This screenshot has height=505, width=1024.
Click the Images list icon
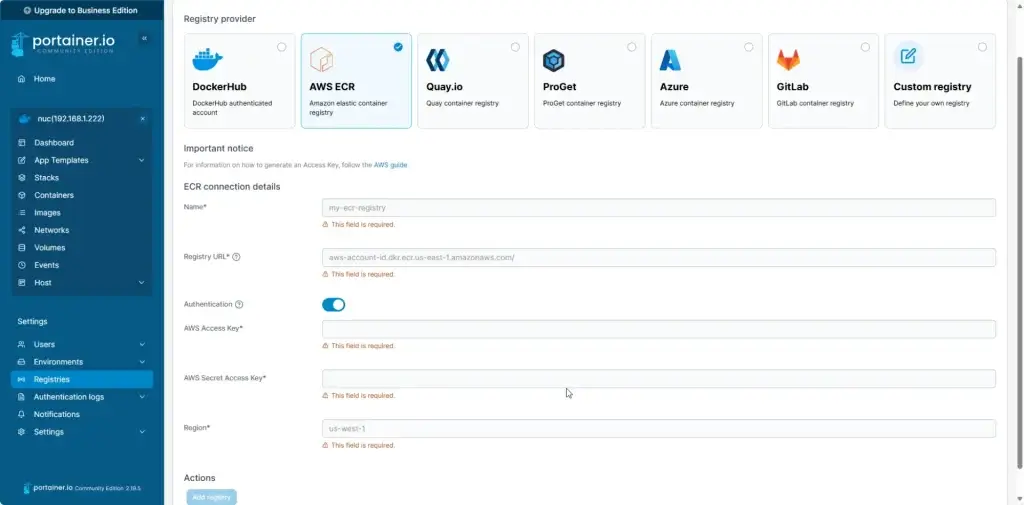(x=22, y=213)
